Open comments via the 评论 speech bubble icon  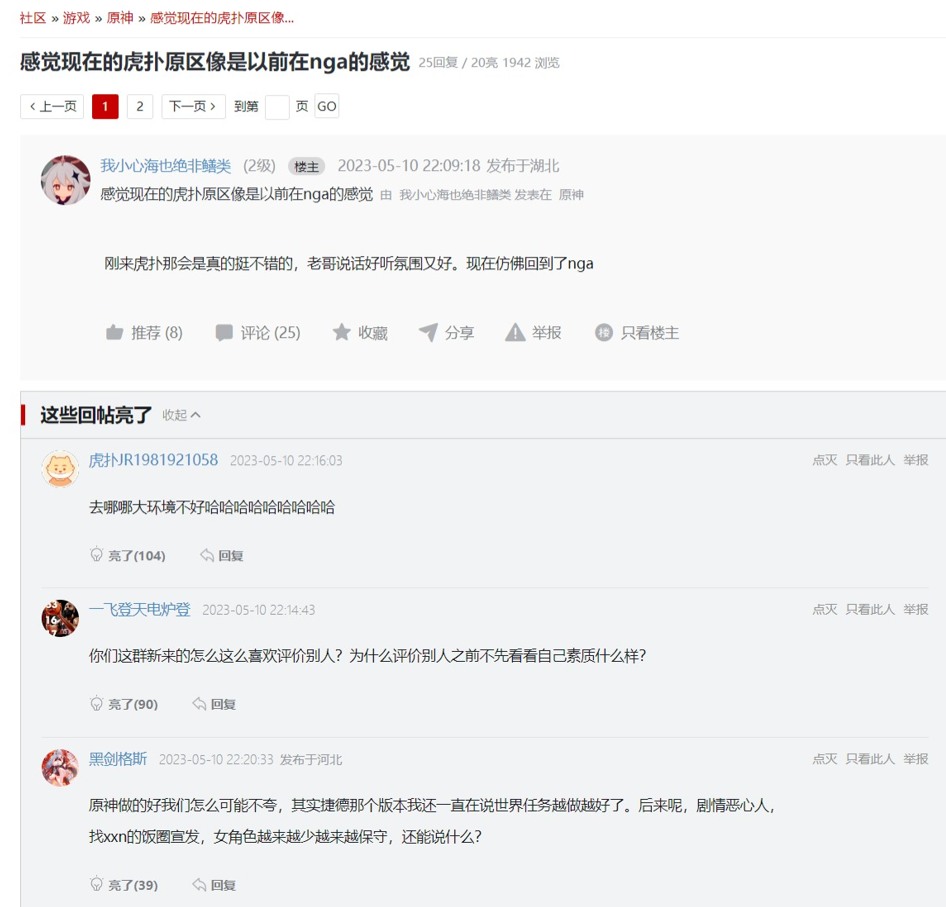[224, 333]
